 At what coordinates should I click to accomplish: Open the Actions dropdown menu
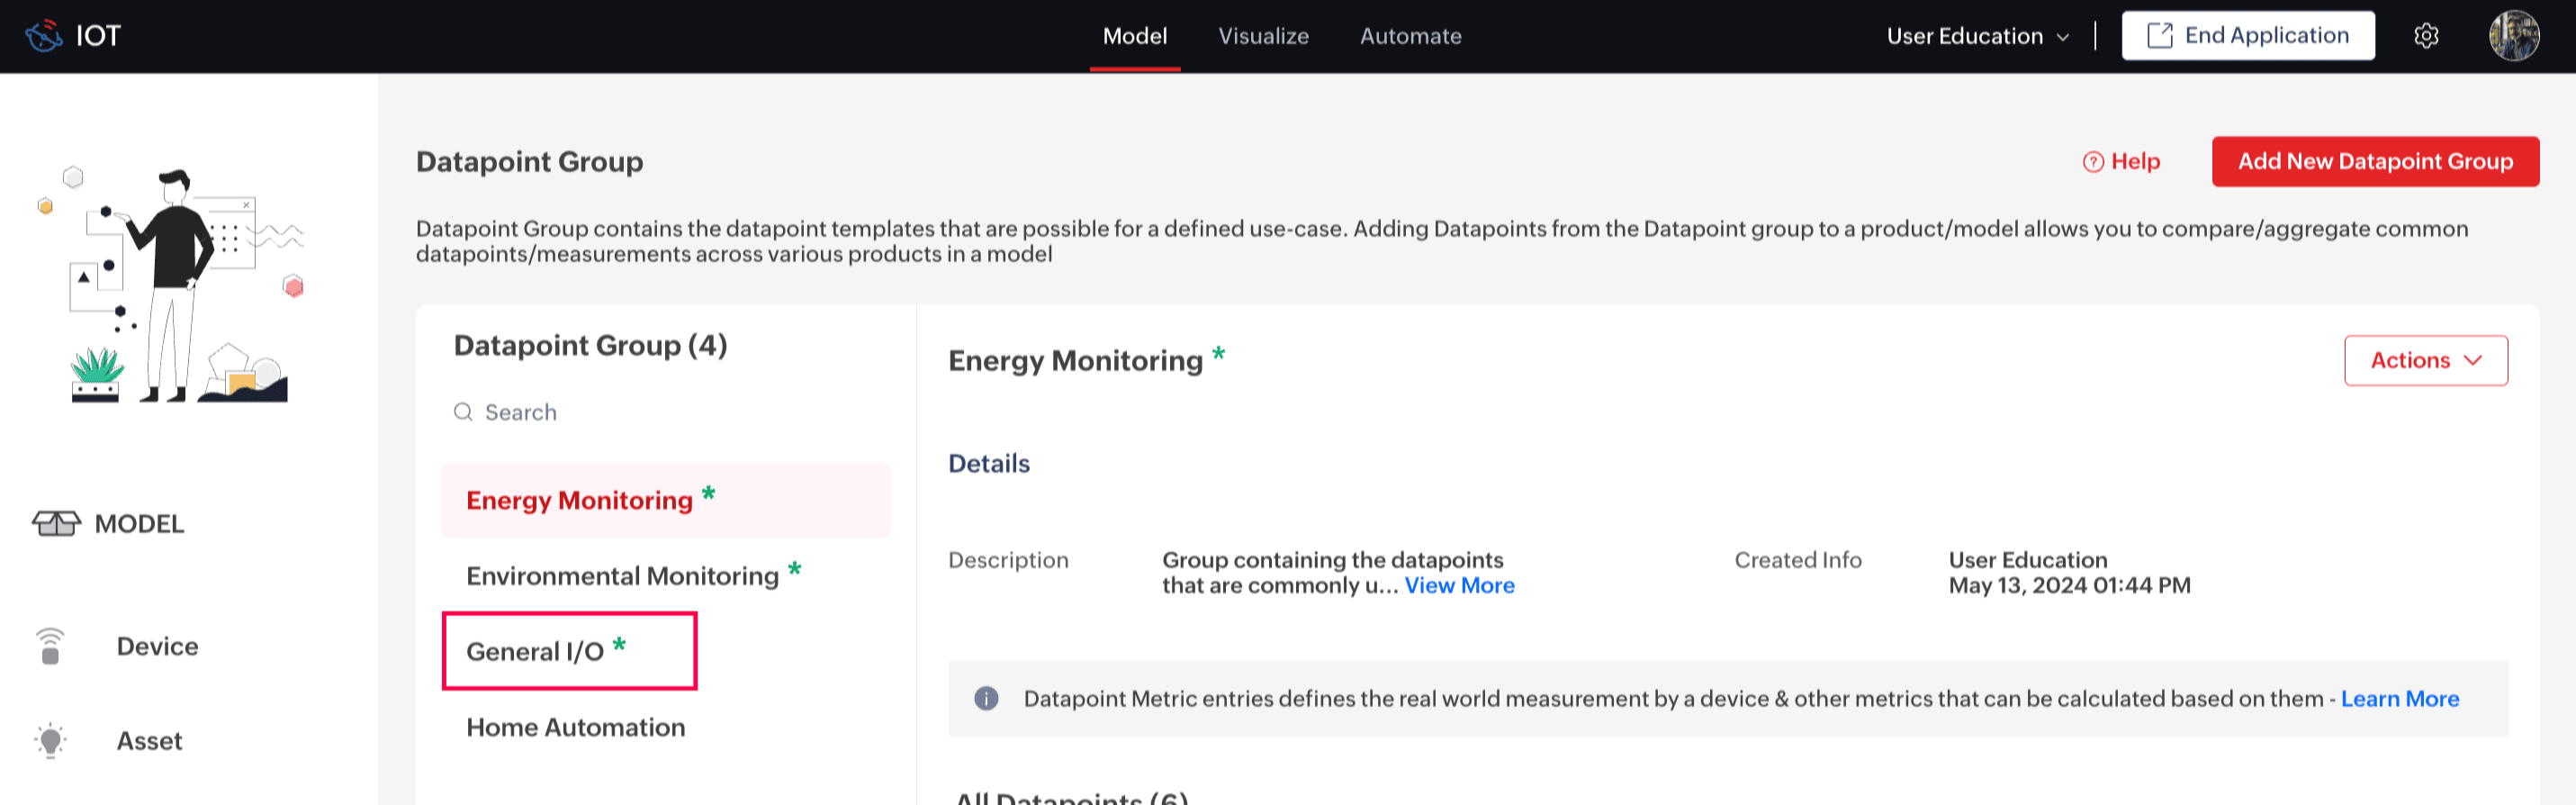pos(2425,360)
